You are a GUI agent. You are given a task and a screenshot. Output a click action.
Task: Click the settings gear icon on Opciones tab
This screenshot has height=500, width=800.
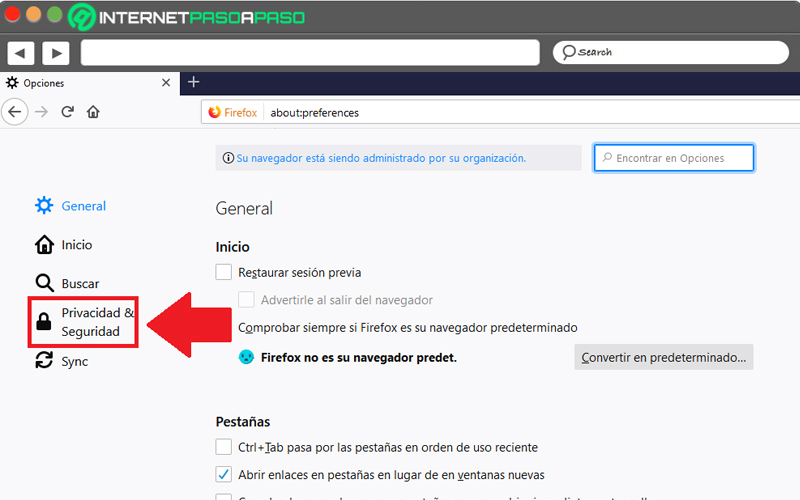tap(12, 83)
